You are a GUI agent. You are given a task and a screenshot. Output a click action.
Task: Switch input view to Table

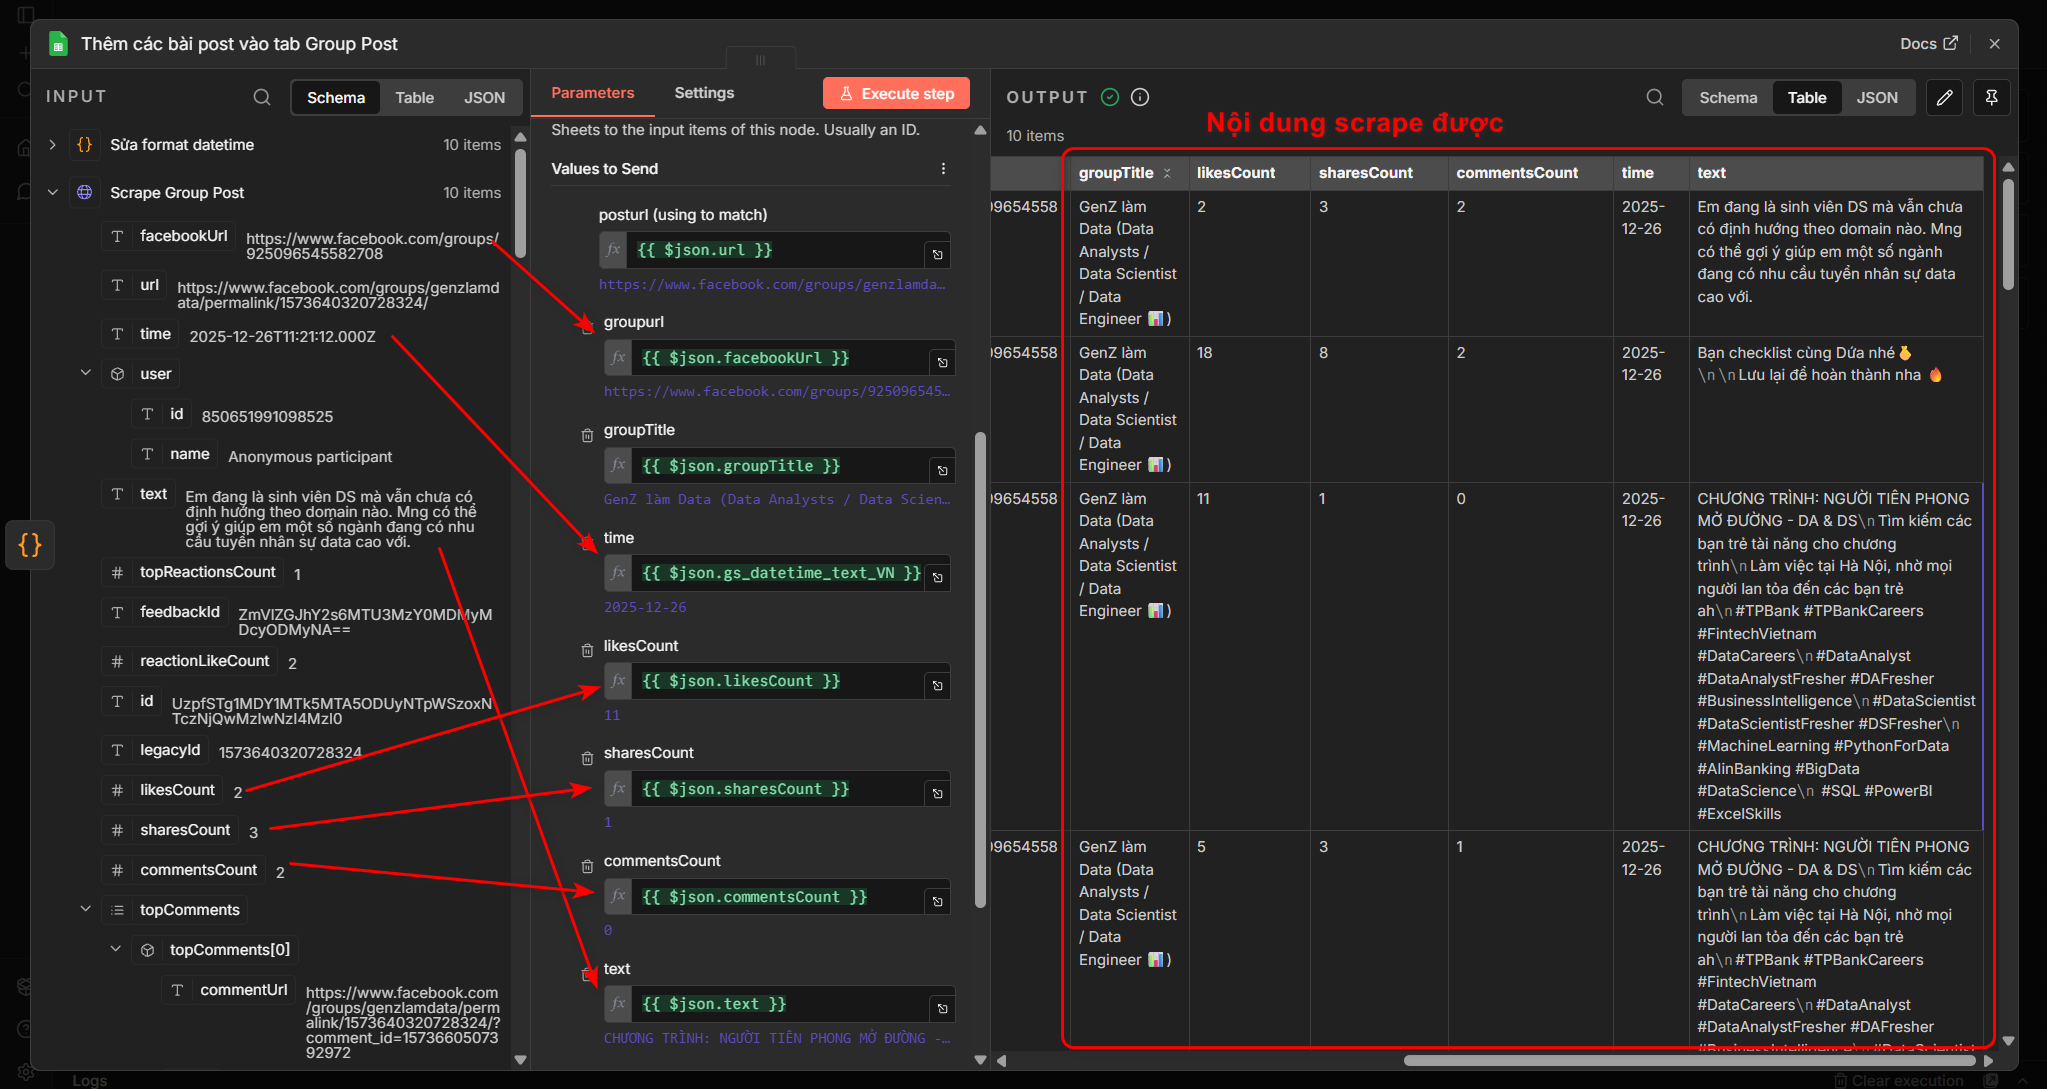pyautogui.click(x=414, y=98)
